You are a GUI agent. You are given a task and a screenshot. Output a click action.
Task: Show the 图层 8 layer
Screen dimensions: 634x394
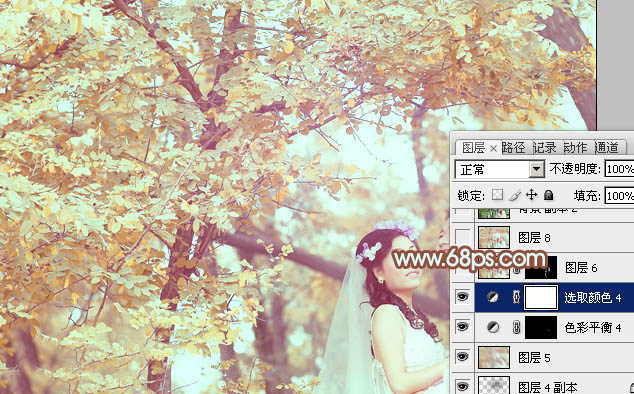click(462, 237)
